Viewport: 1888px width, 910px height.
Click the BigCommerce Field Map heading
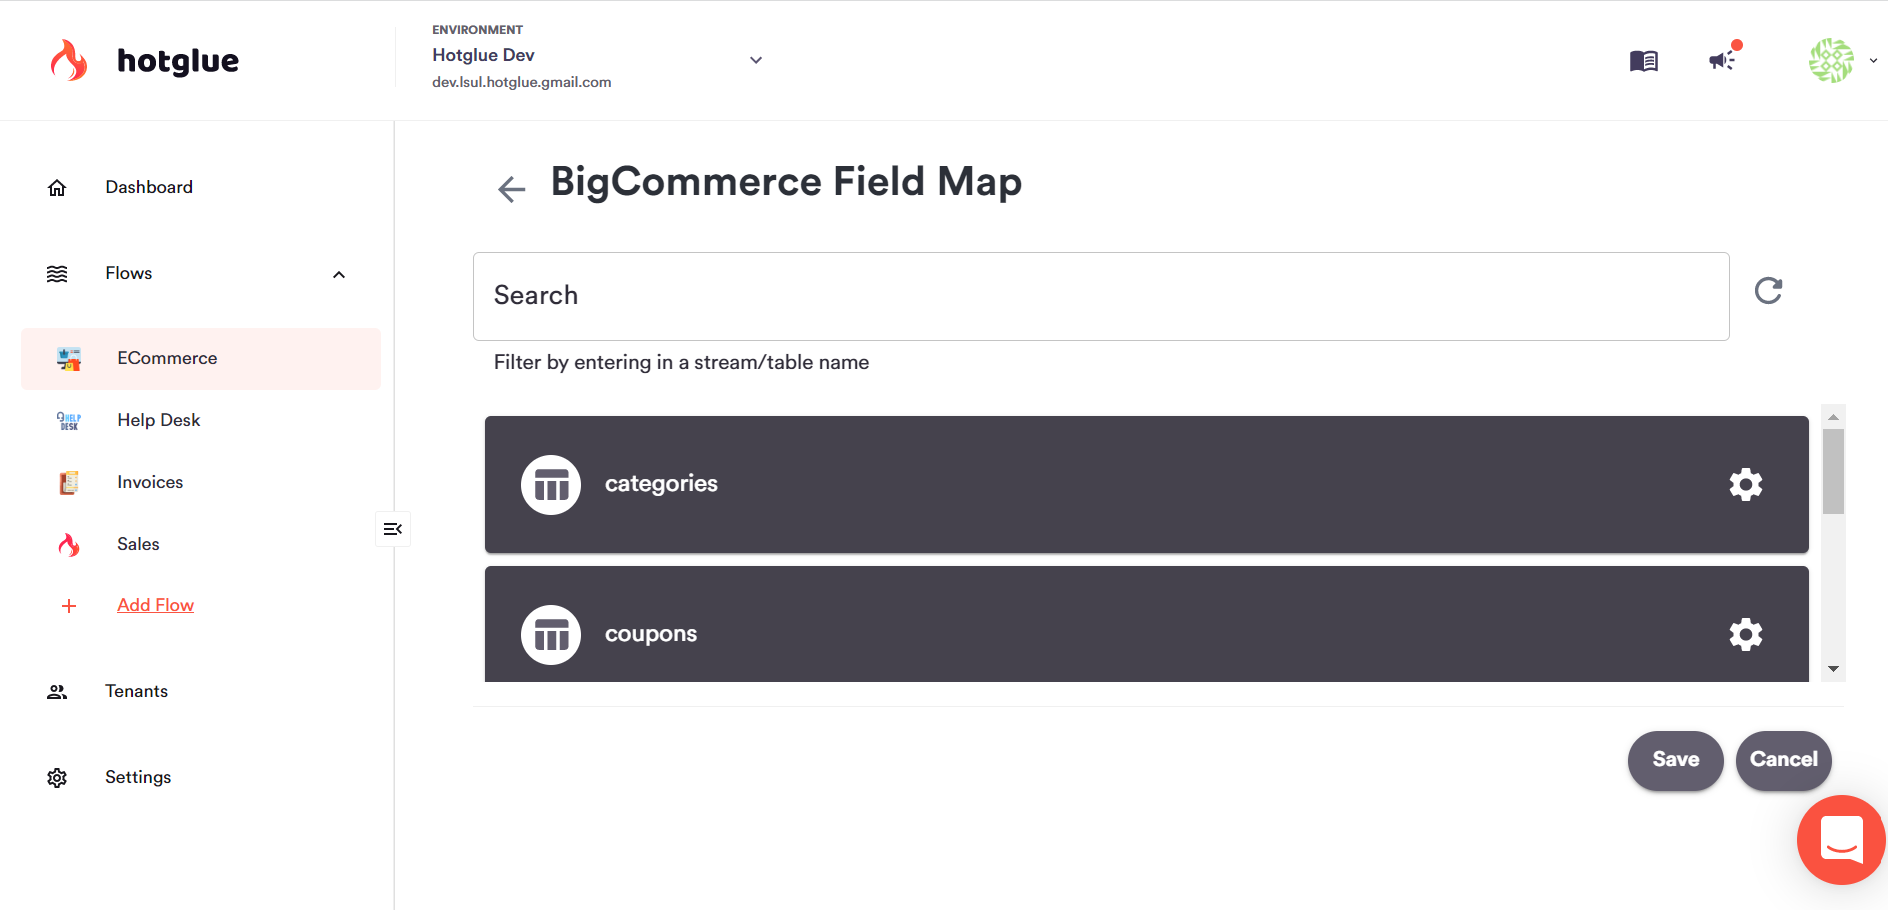[x=786, y=182]
